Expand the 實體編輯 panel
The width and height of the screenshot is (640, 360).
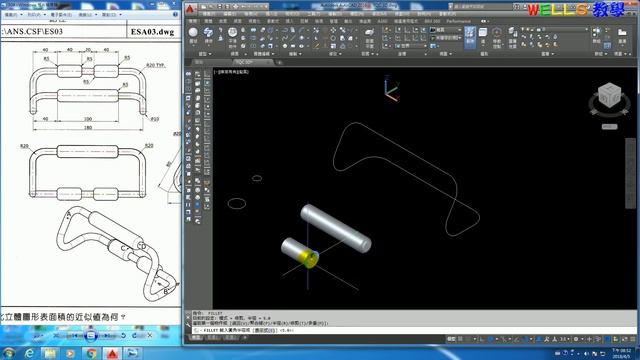tap(263, 54)
